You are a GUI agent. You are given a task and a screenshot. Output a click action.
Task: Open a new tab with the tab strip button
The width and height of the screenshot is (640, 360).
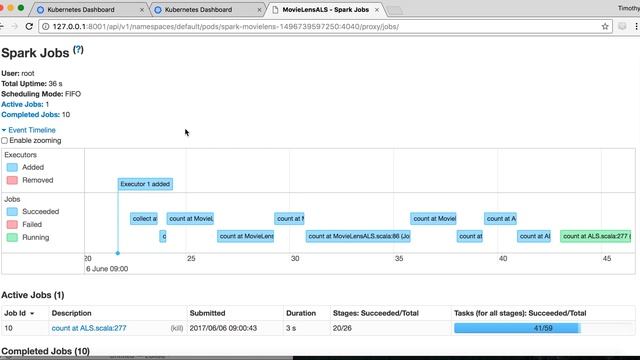coord(395,10)
